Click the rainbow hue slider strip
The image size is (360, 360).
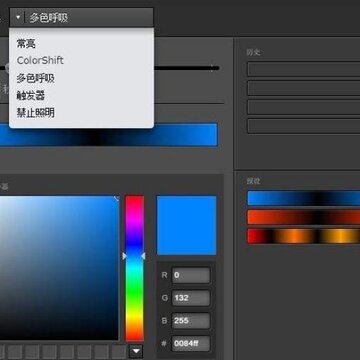[x=134, y=268]
